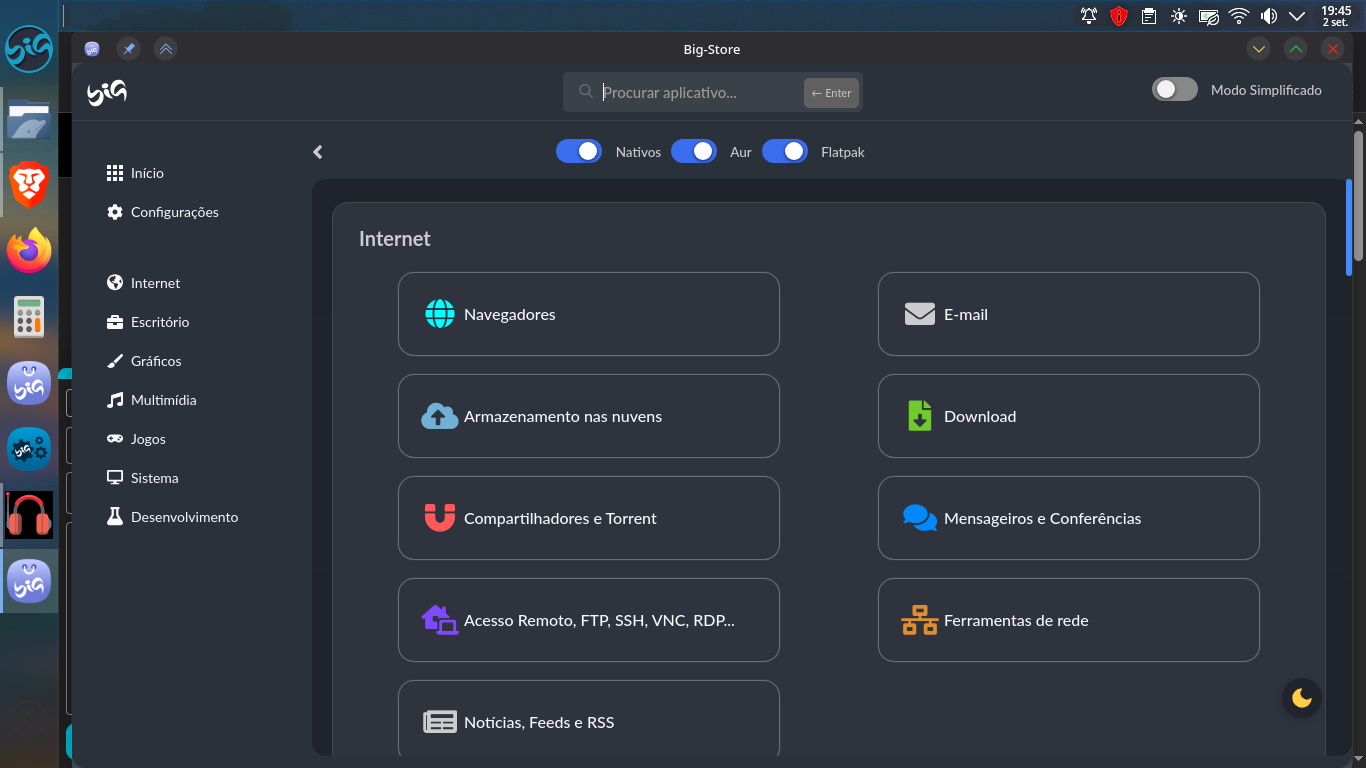Open brightness settings in tray

[x=1179, y=16]
